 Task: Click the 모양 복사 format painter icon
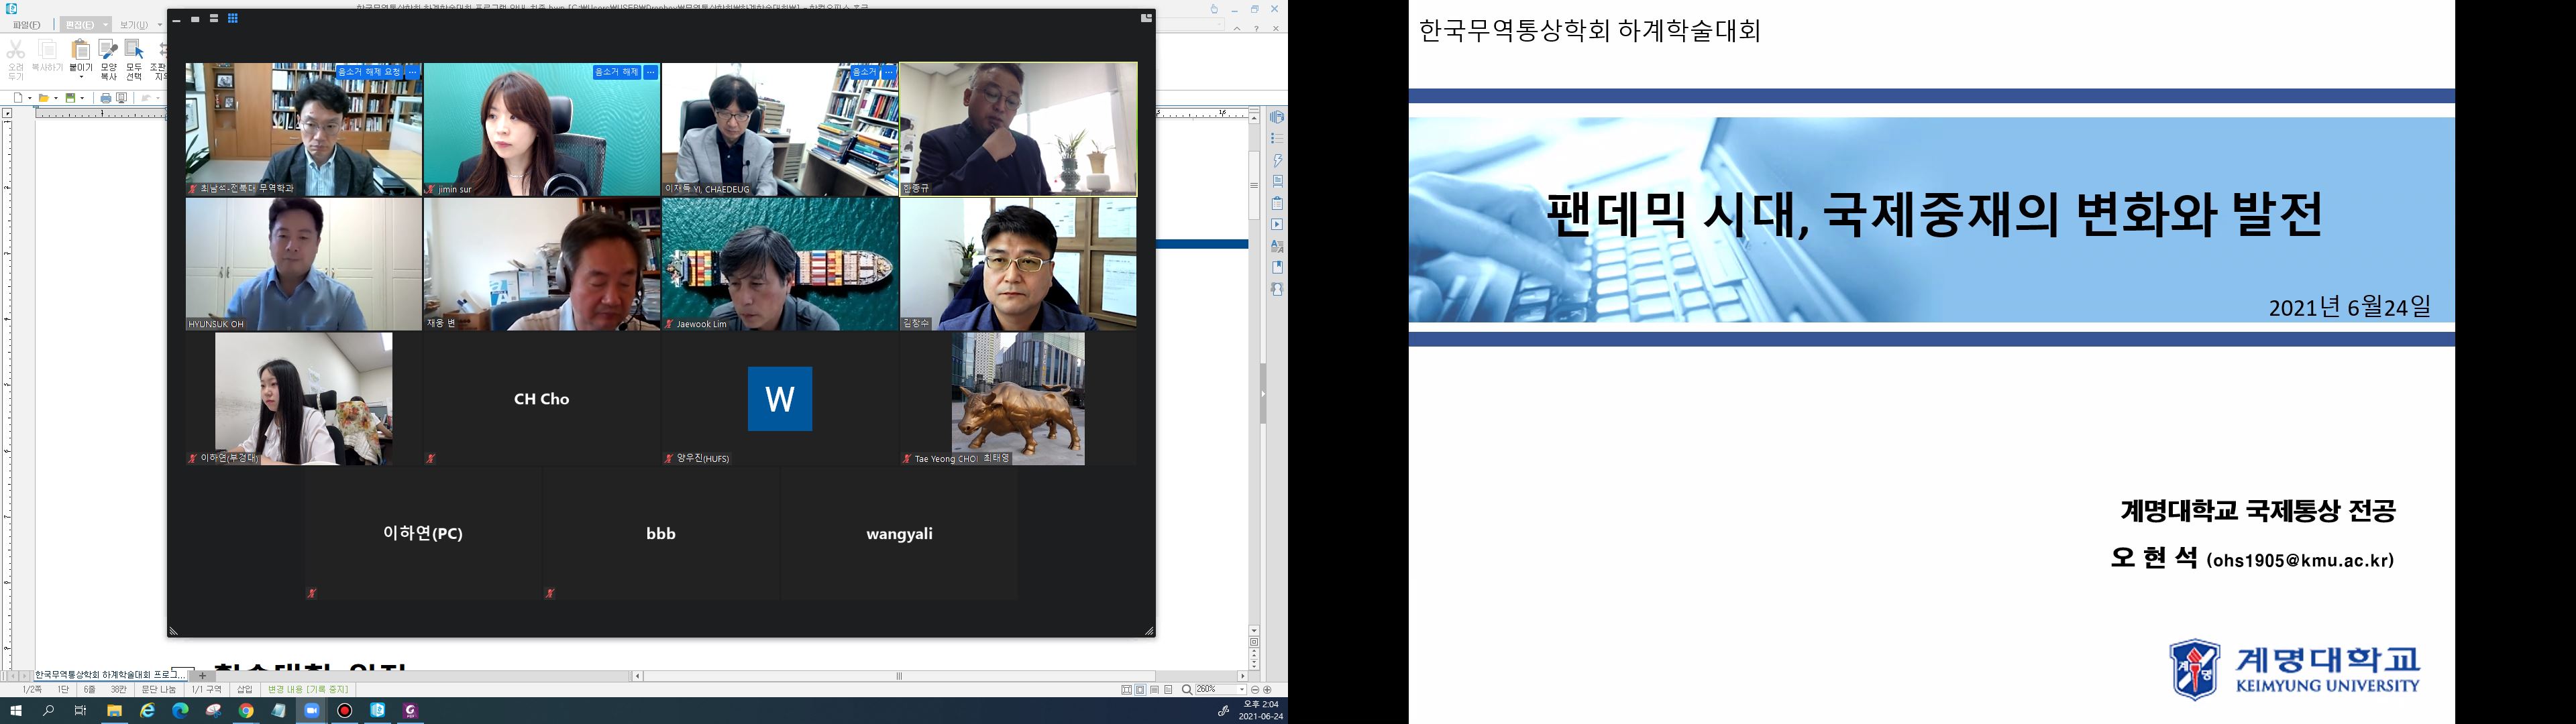[x=108, y=51]
